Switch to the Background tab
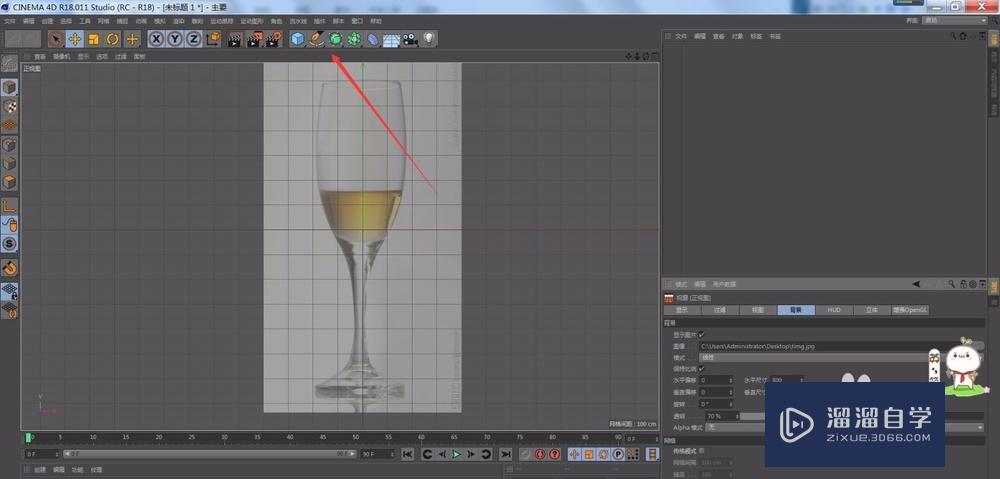Image resolution: width=1000 pixels, height=479 pixels. [x=796, y=310]
